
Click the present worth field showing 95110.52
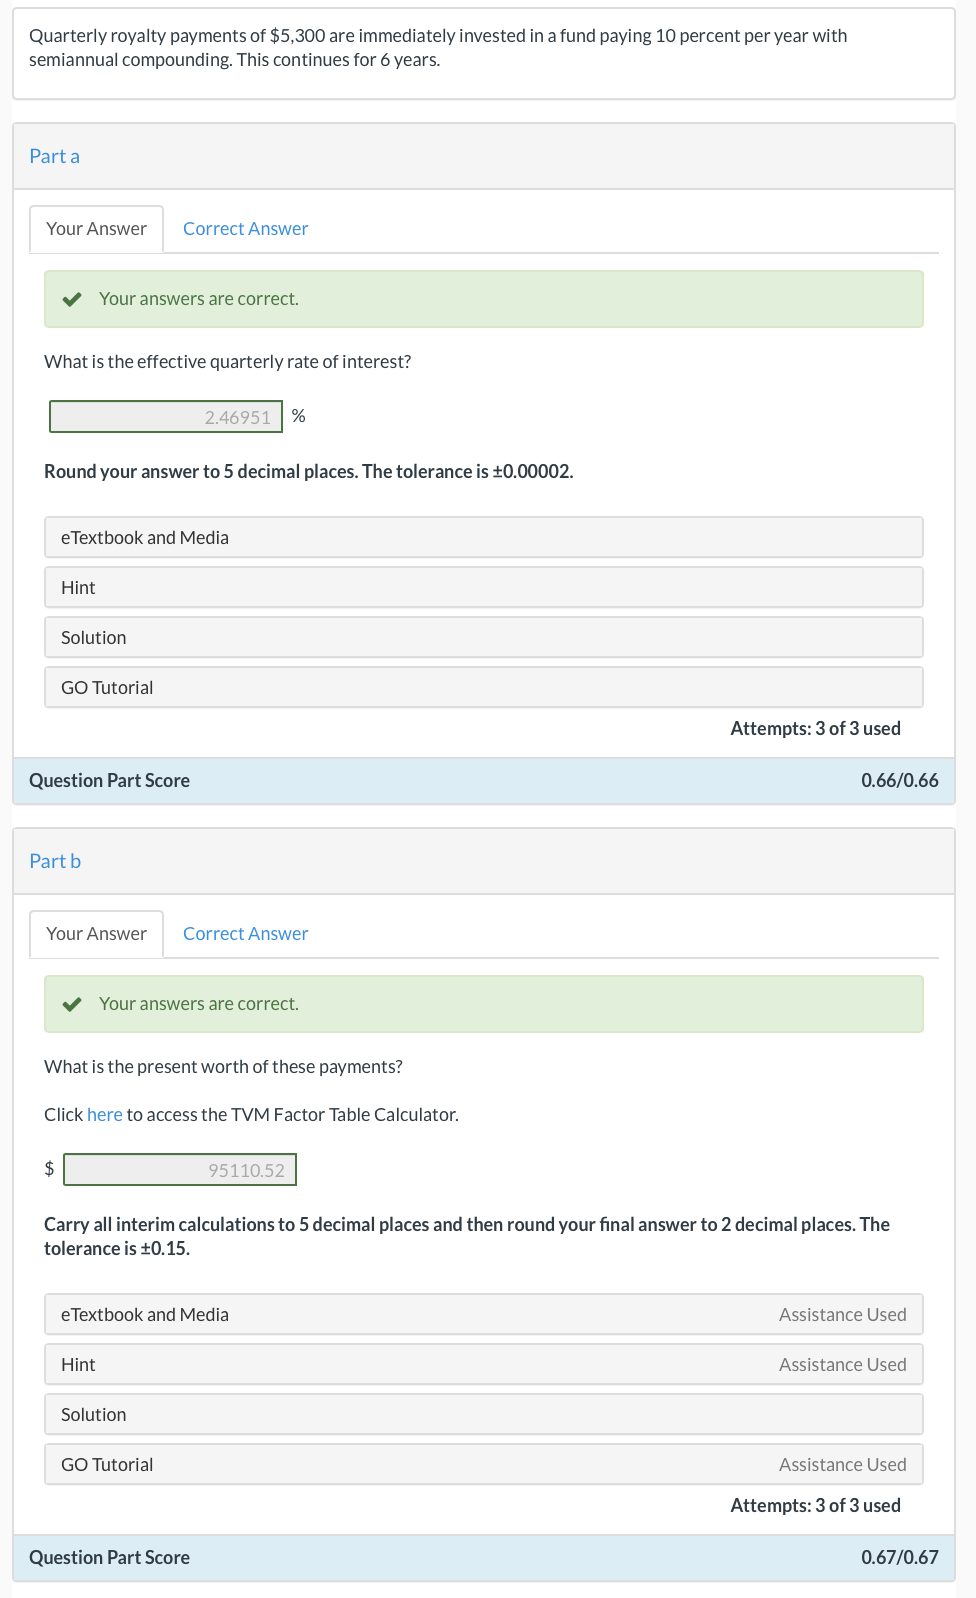[180, 1169]
